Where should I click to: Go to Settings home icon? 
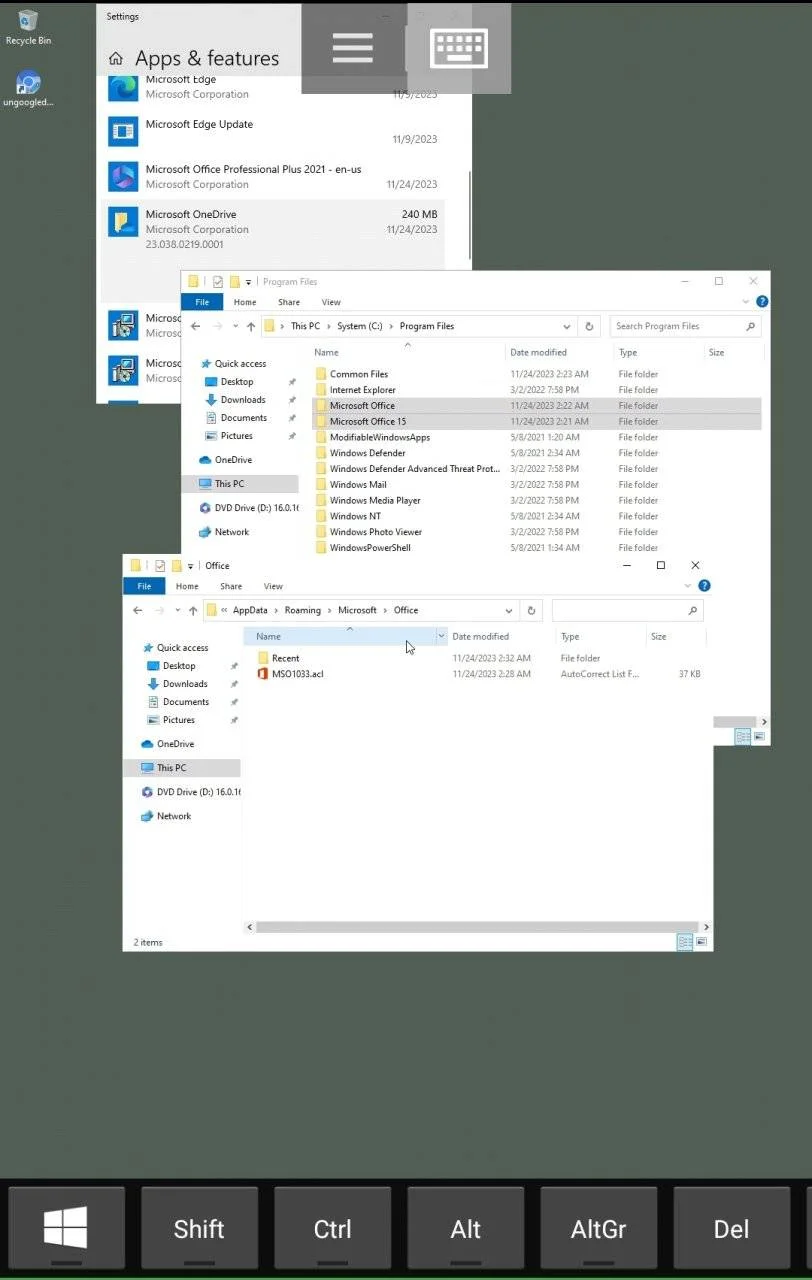[116, 59]
